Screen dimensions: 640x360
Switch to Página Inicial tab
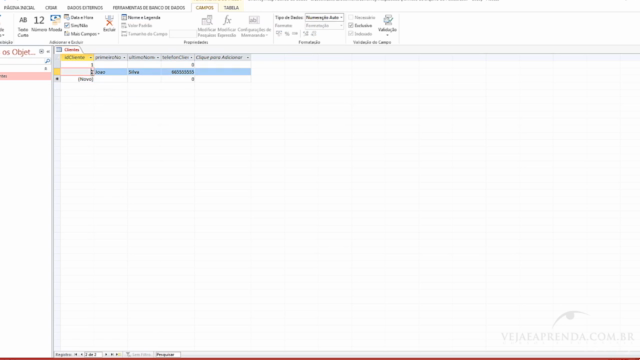click(x=19, y=8)
